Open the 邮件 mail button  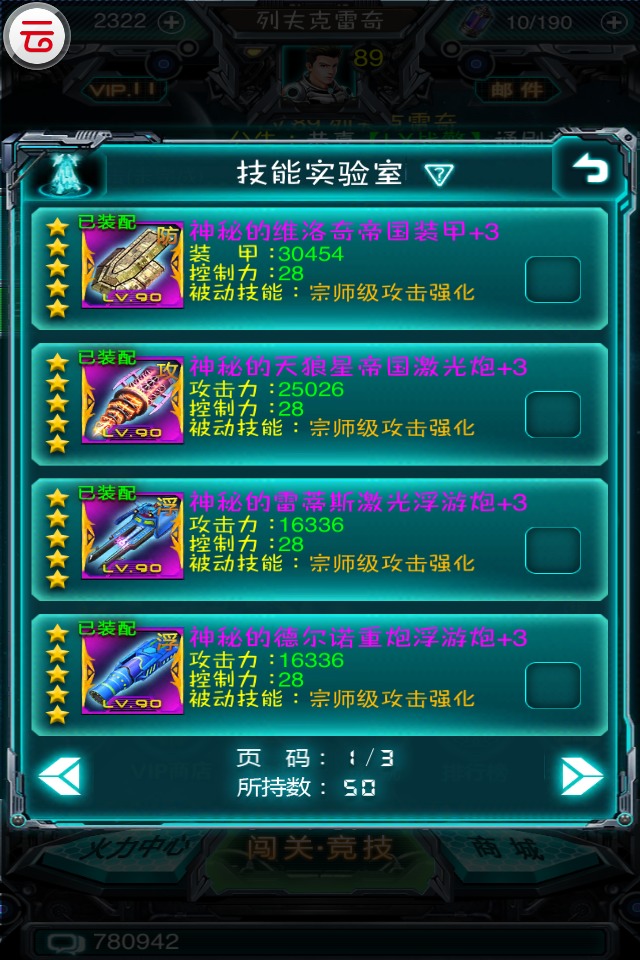[516, 90]
